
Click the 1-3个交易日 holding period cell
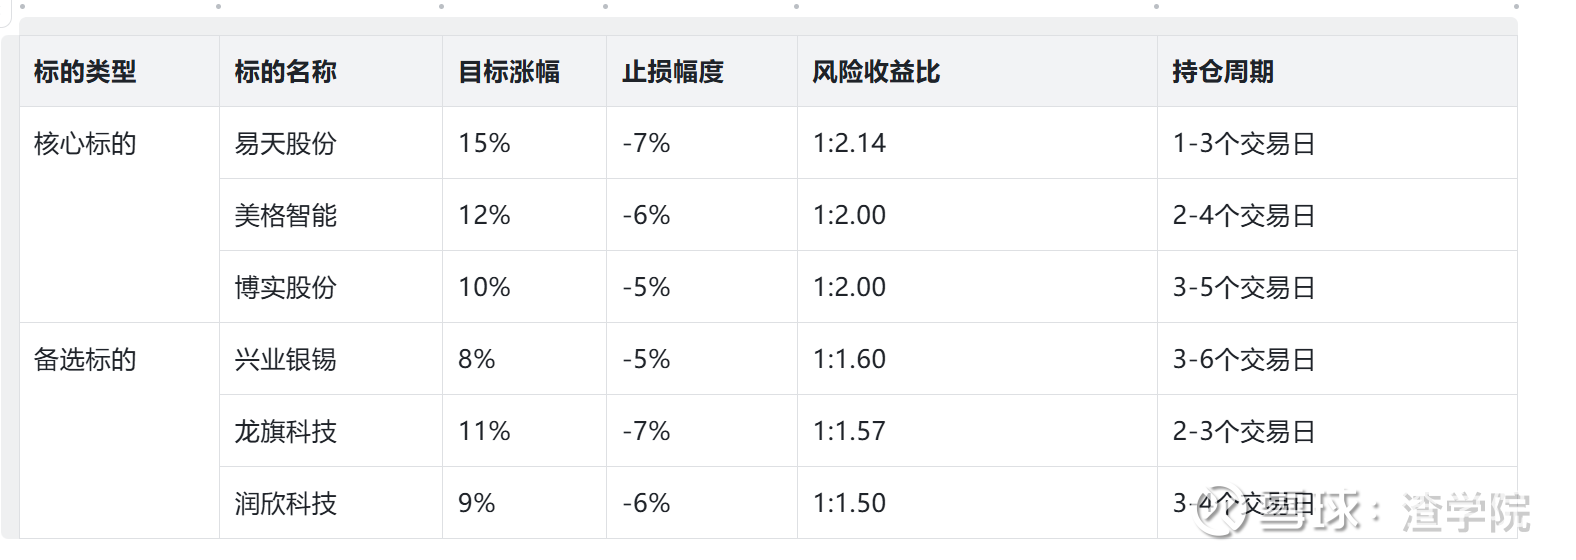point(1243,144)
